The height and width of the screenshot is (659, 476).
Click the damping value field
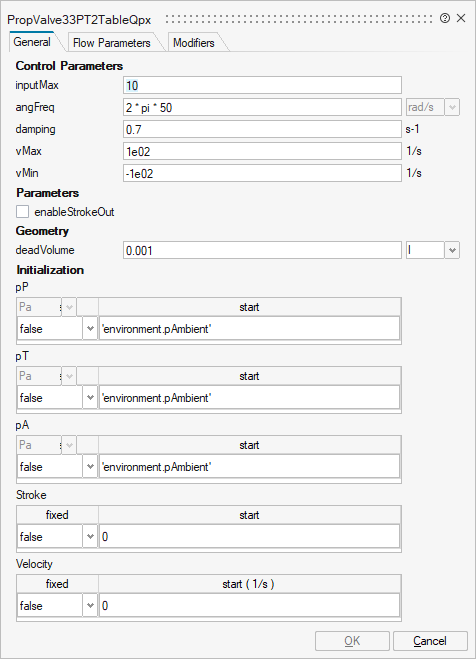[x=262, y=129]
